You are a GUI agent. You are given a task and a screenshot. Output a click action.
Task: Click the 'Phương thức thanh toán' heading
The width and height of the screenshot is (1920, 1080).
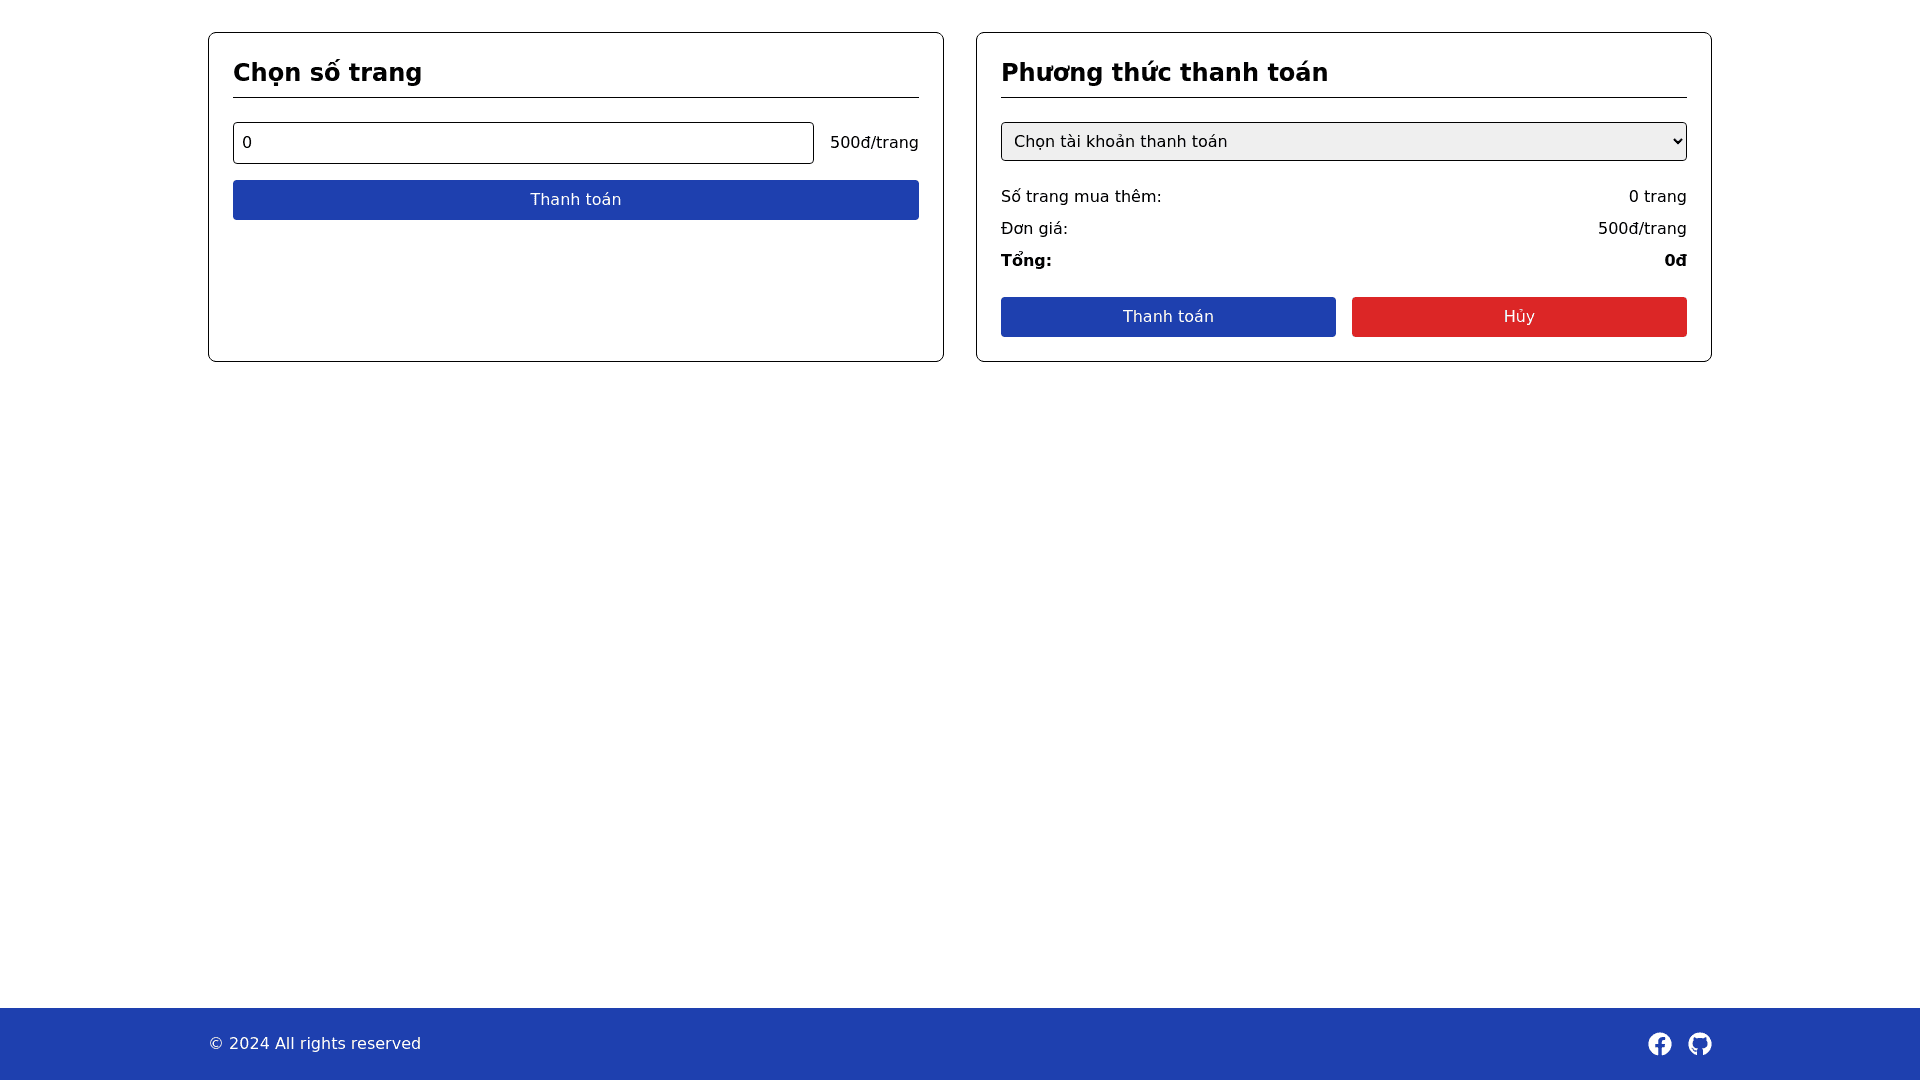point(1164,73)
